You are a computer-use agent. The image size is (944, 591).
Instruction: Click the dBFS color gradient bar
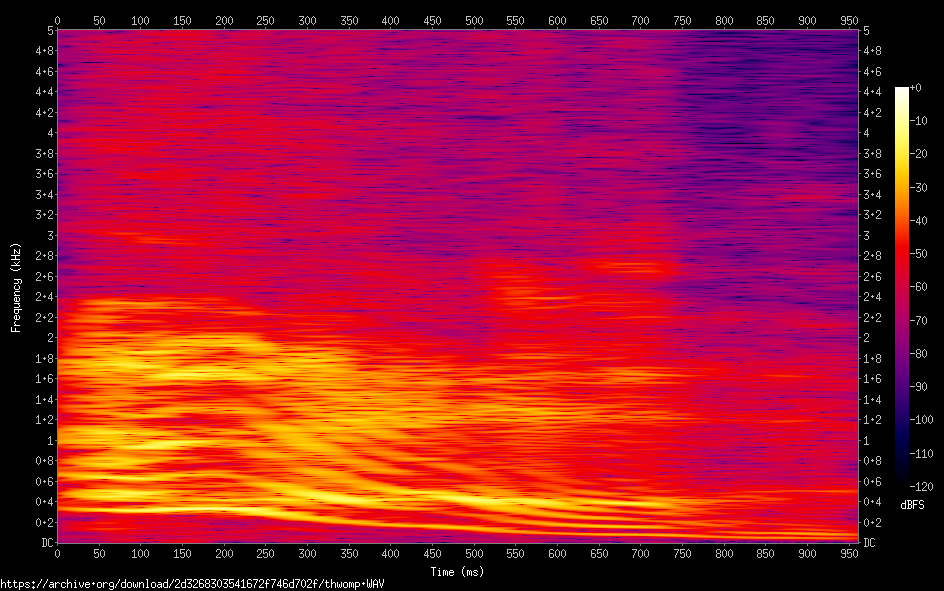tap(902, 286)
